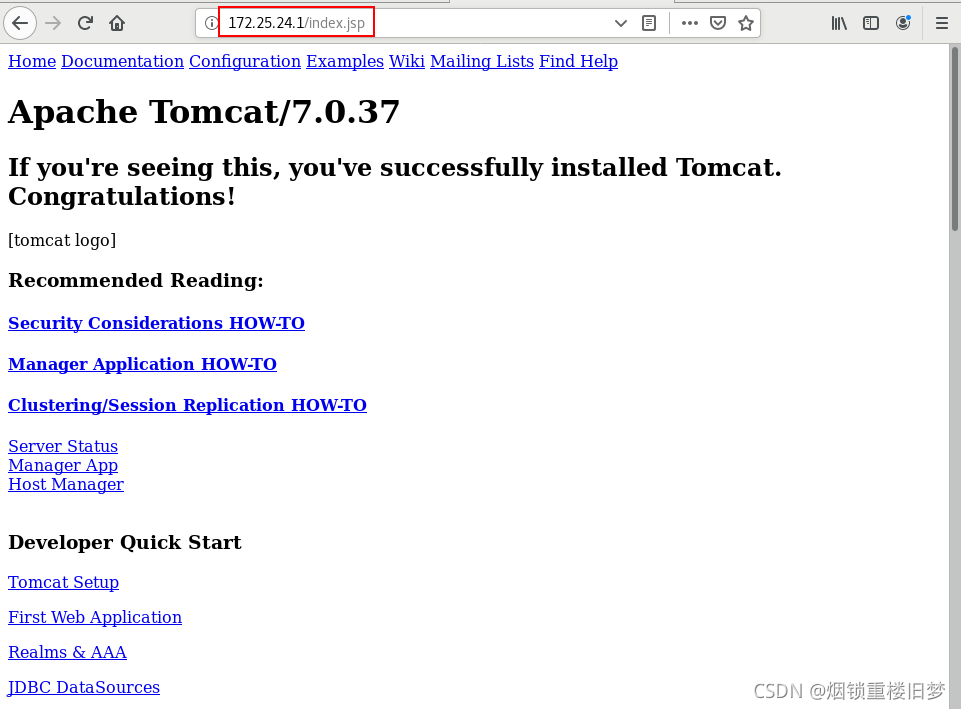Screen dimensions: 961x709
Task: Click the vertical scrollbar thumb
Action: click(954, 139)
